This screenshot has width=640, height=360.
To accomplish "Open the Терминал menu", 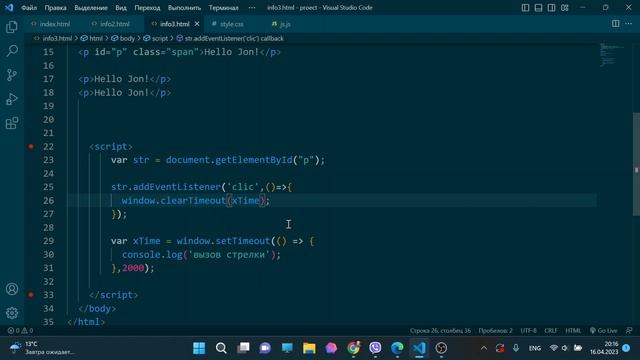I will pos(223,7).
